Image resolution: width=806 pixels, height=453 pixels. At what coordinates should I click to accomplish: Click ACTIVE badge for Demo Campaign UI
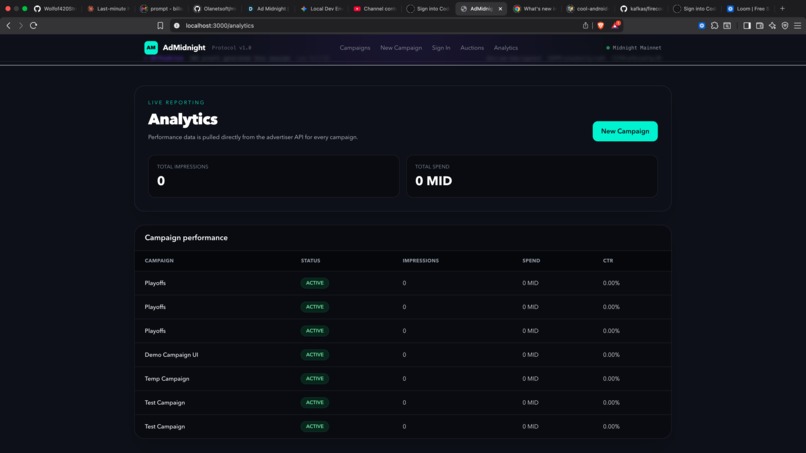click(x=315, y=355)
